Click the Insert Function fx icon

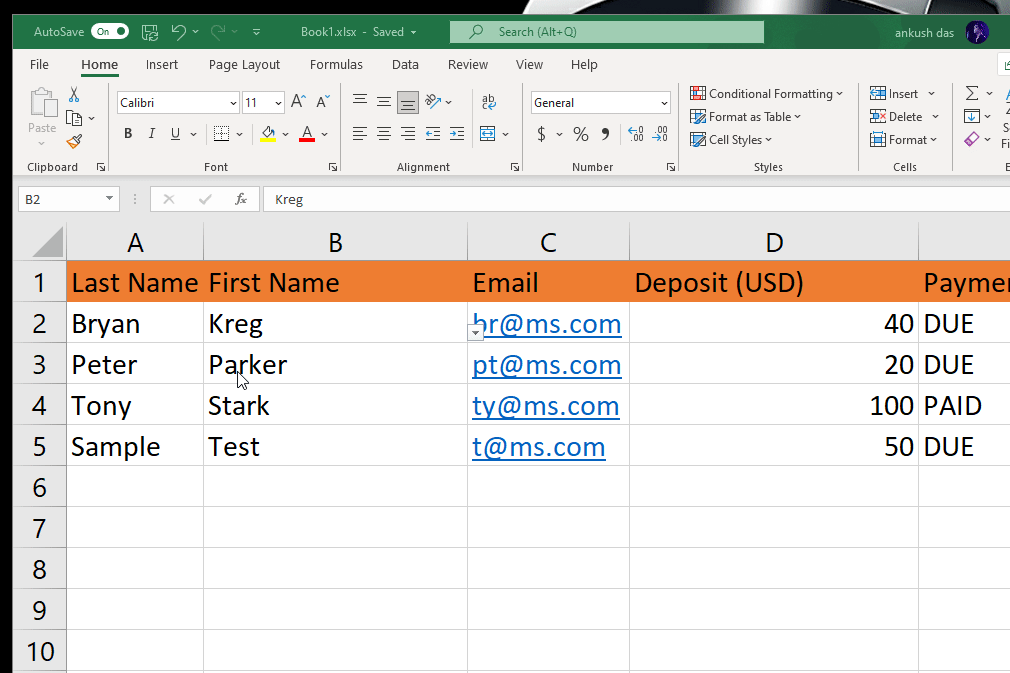click(x=241, y=200)
